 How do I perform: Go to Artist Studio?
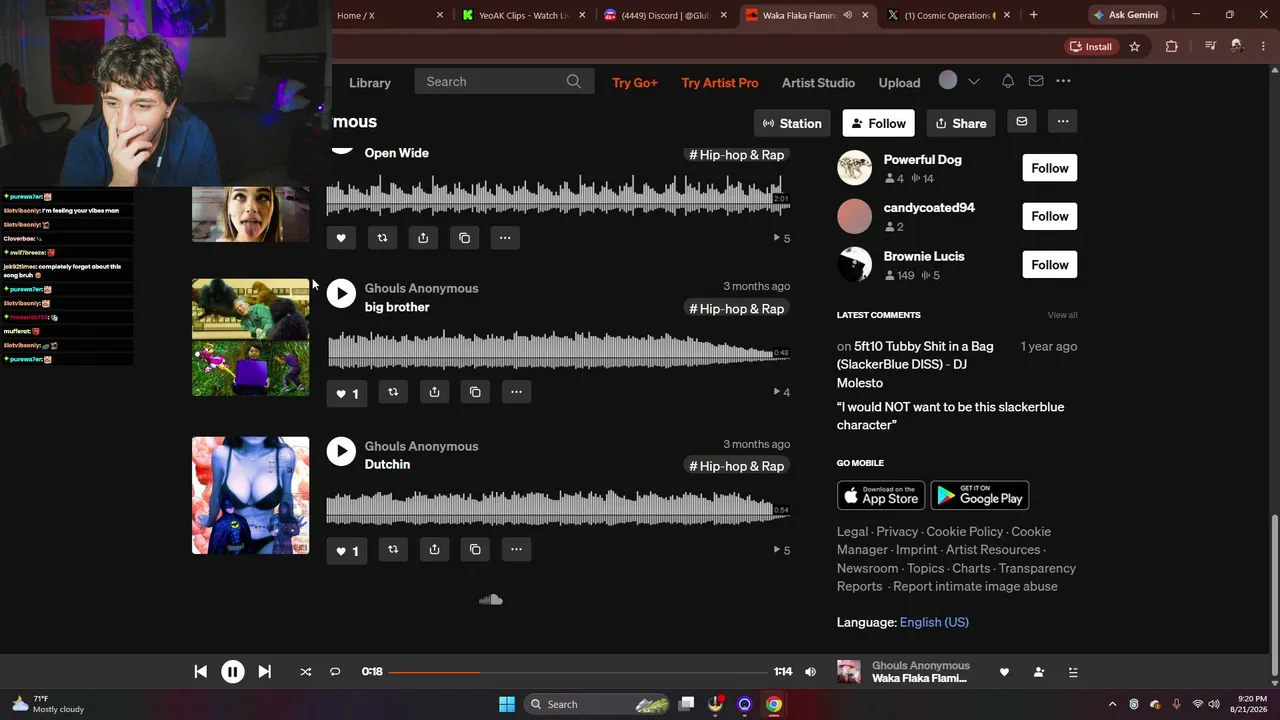click(818, 83)
